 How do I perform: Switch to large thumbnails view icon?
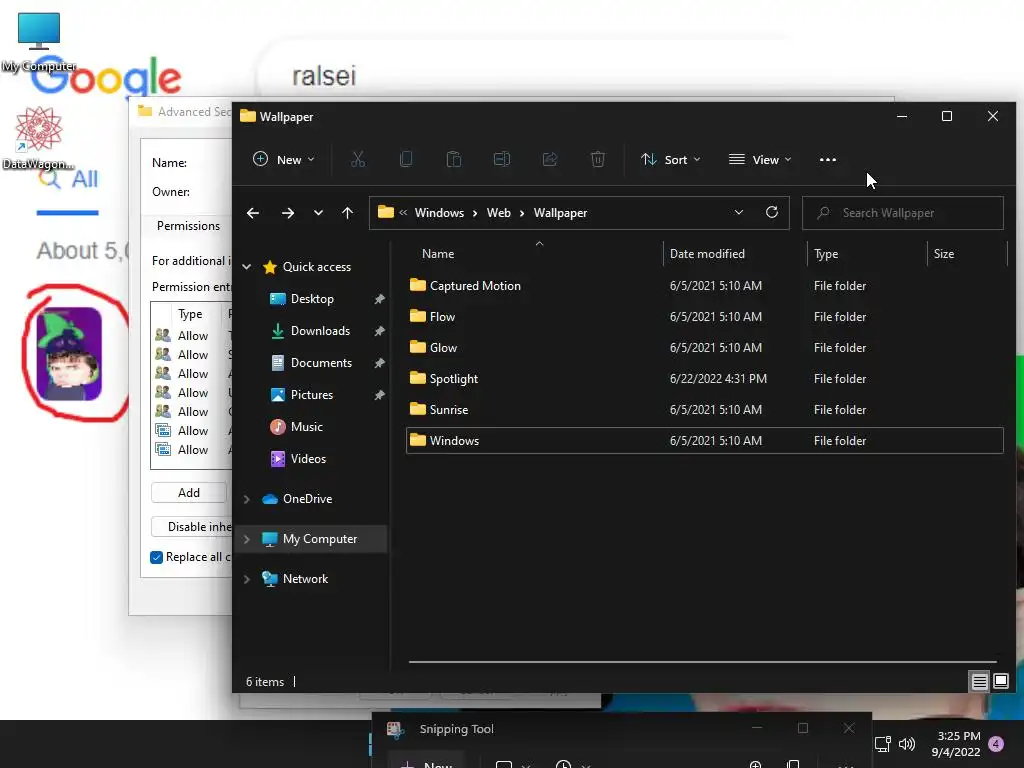[x=1000, y=682]
